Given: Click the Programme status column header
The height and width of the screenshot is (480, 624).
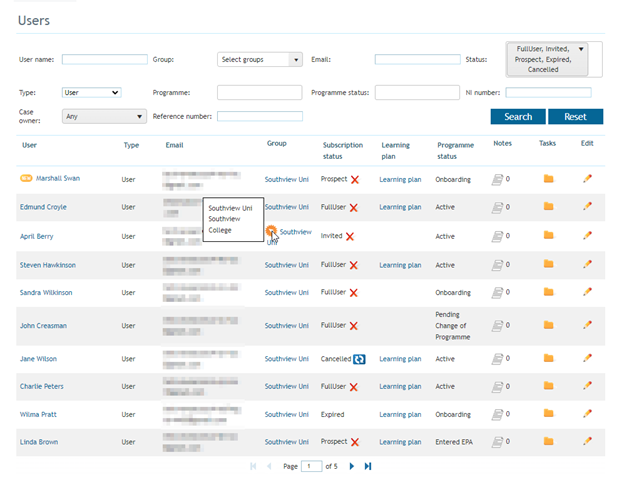Looking at the screenshot, I should (455, 151).
